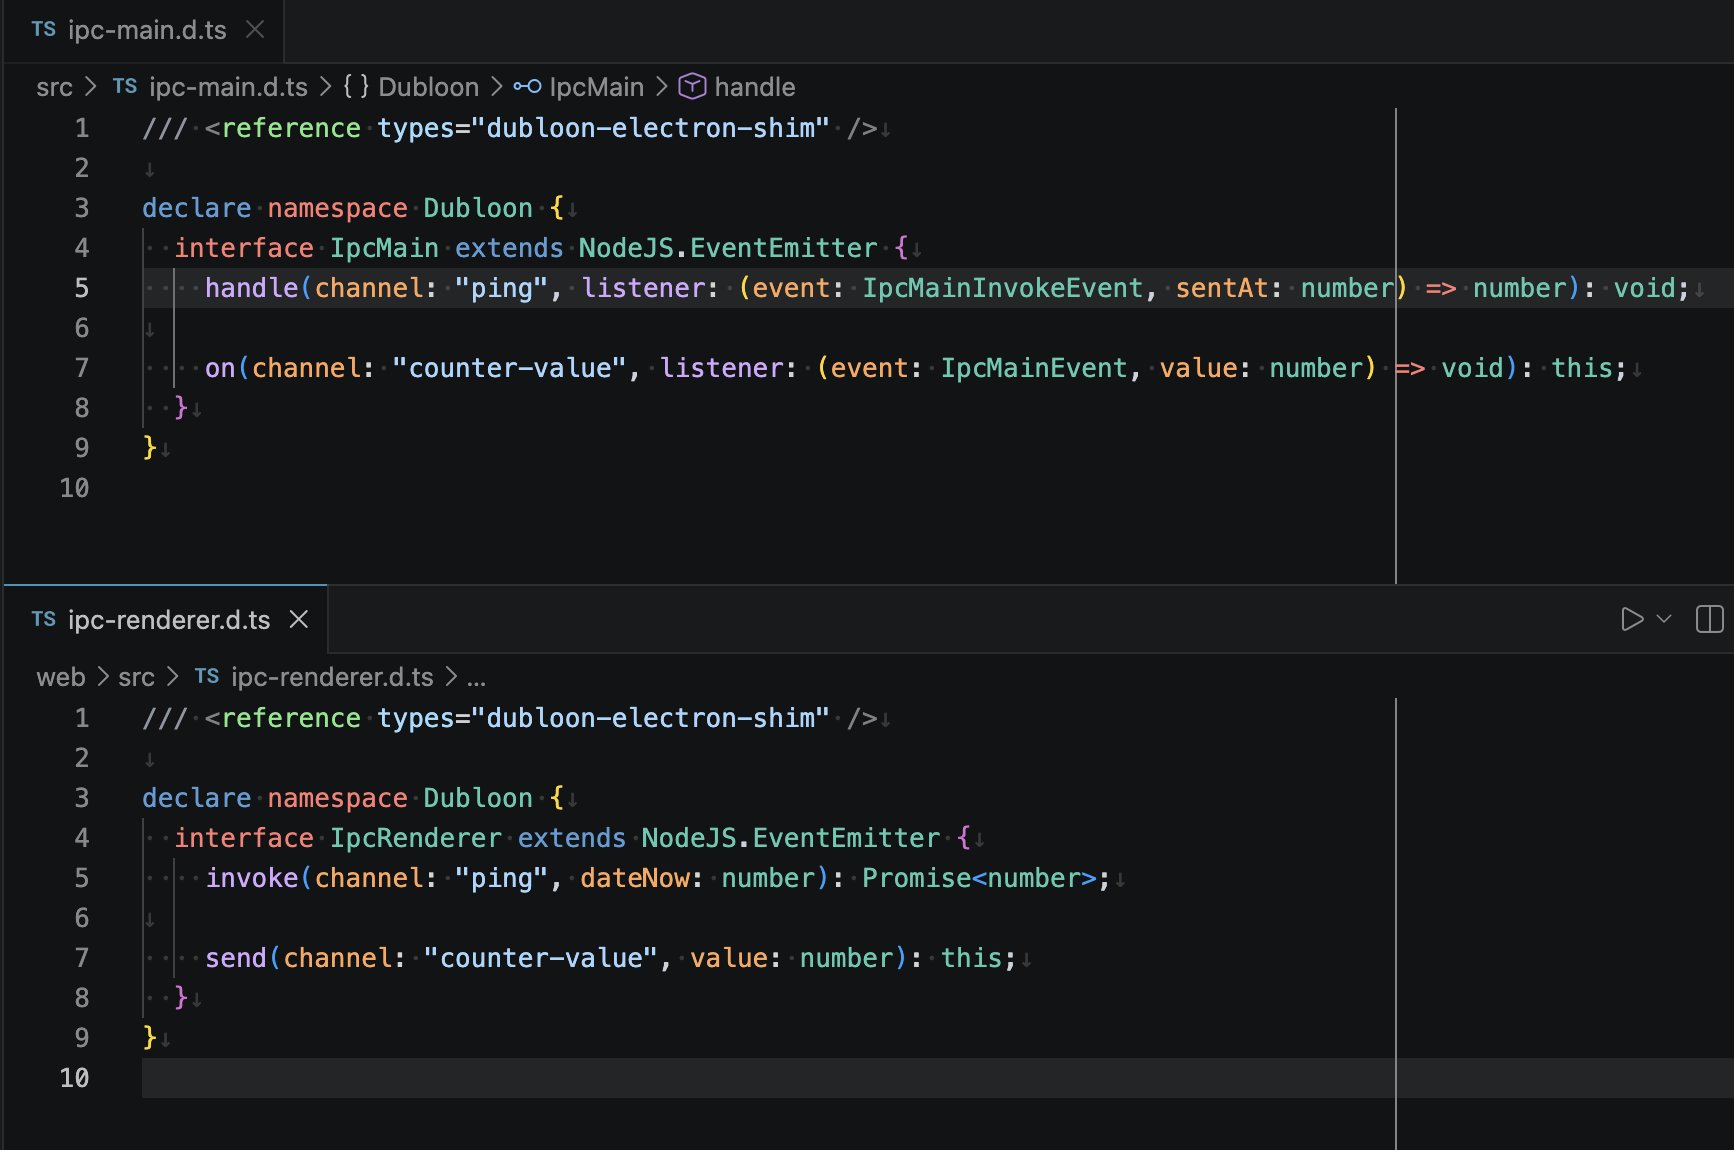The width and height of the screenshot is (1734, 1150).
Task: Open the Dubloon namespace breadcrumb
Action: click(x=428, y=88)
